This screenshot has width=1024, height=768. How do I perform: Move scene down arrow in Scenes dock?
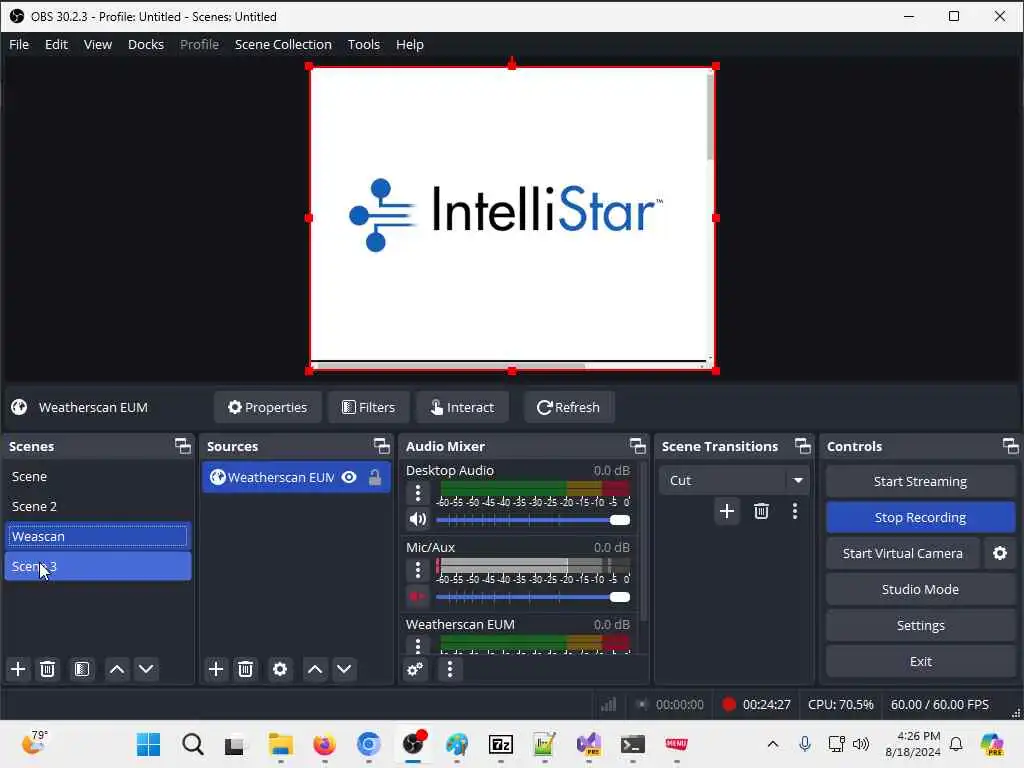coord(146,669)
